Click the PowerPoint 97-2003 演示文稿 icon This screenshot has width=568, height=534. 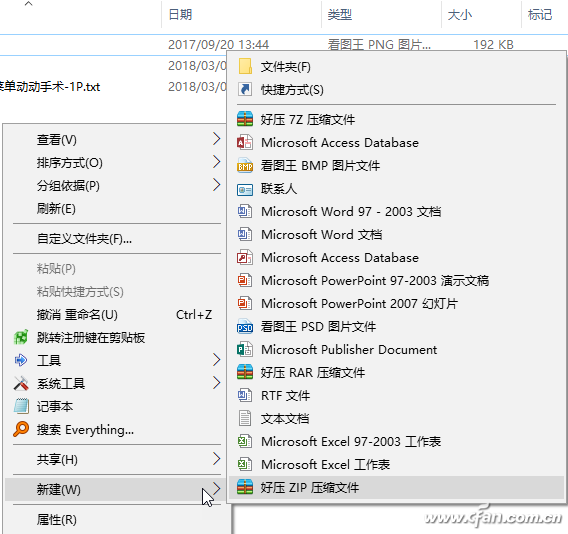245,280
